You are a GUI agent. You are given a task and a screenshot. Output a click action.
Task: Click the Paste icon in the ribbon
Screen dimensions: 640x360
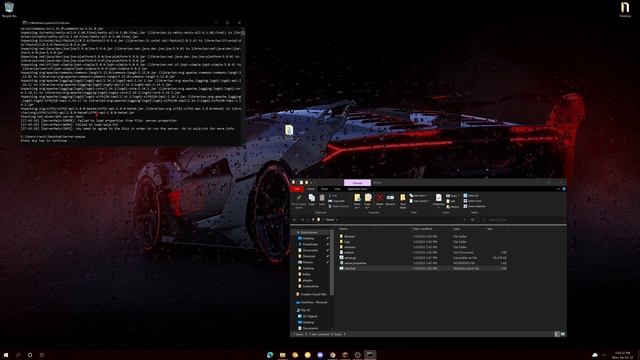(x=322, y=200)
